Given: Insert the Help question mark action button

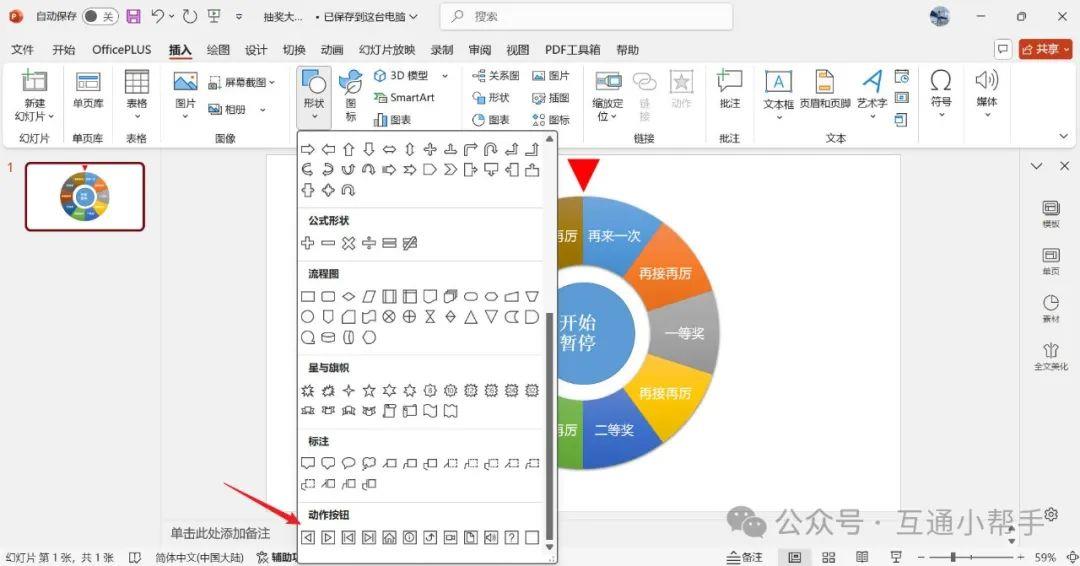Looking at the screenshot, I should 511,537.
